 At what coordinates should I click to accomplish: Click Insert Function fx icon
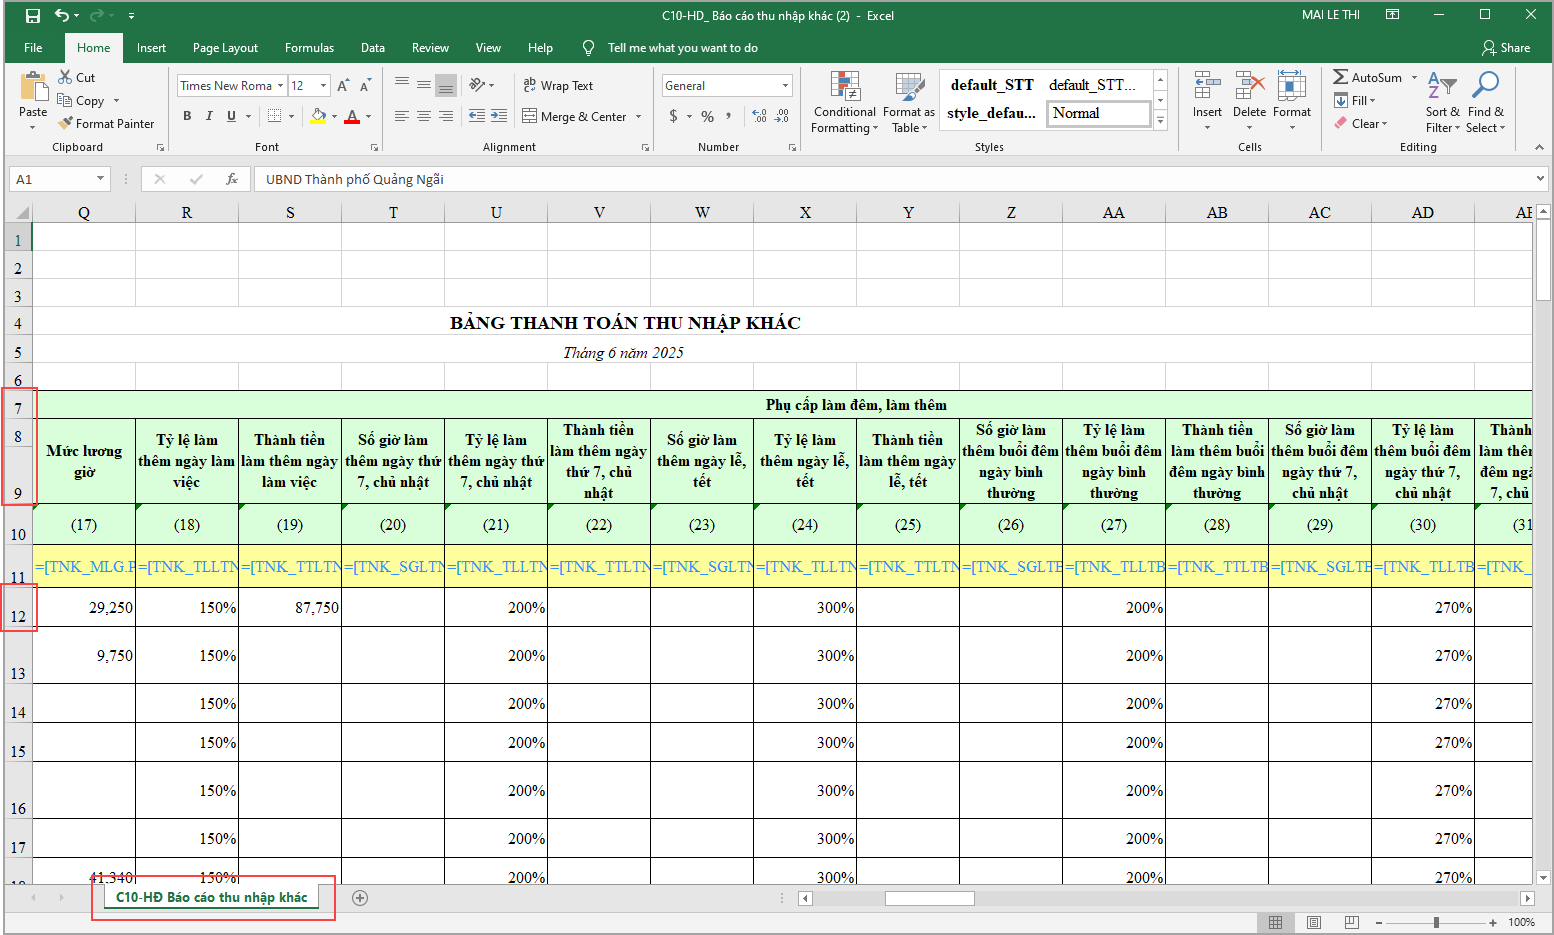point(232,179)
